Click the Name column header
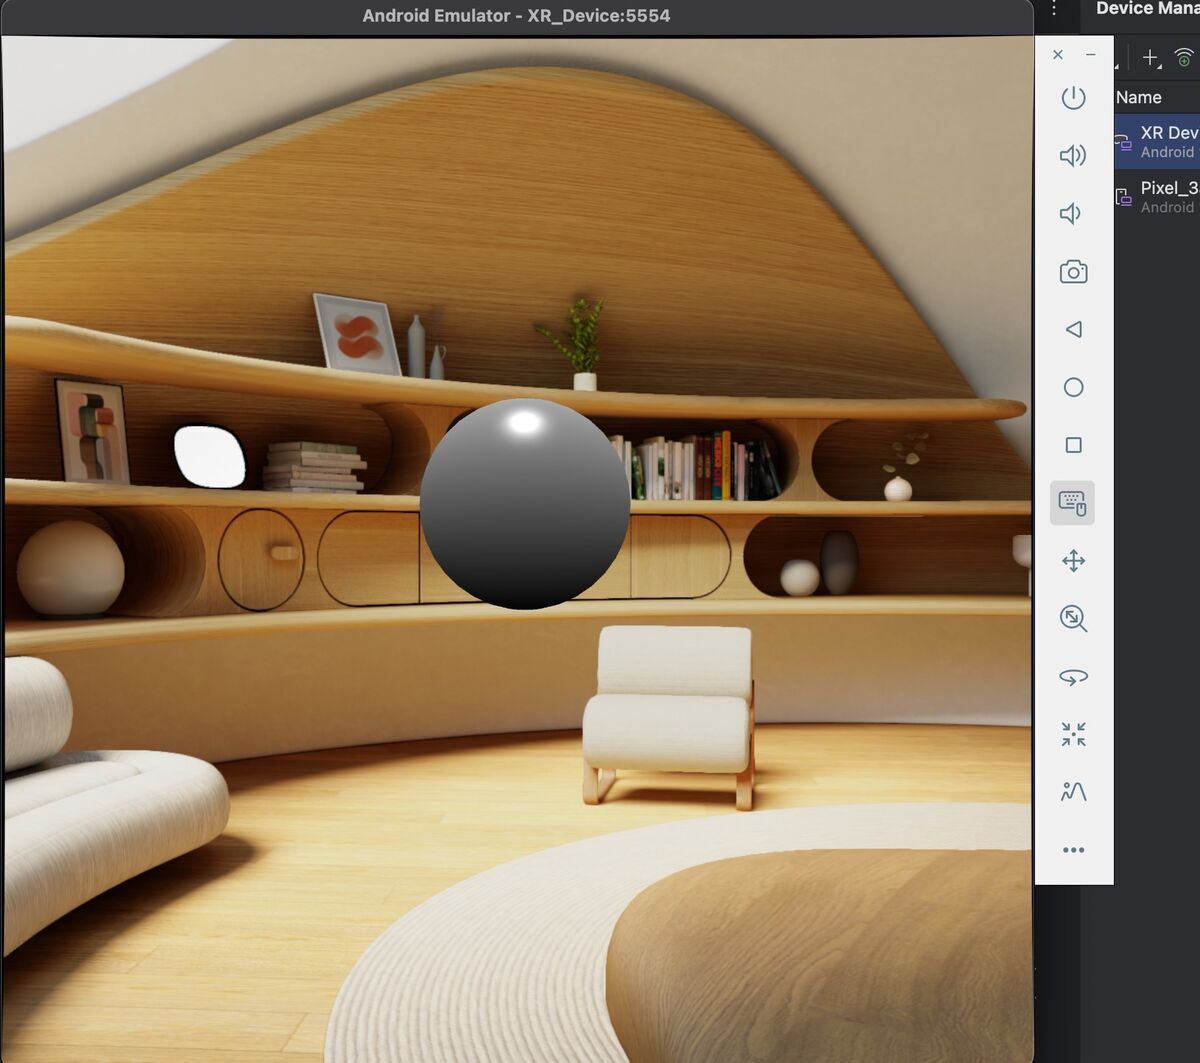This screenshot has height=1063, width=1200. click(x=1138, y=97)
